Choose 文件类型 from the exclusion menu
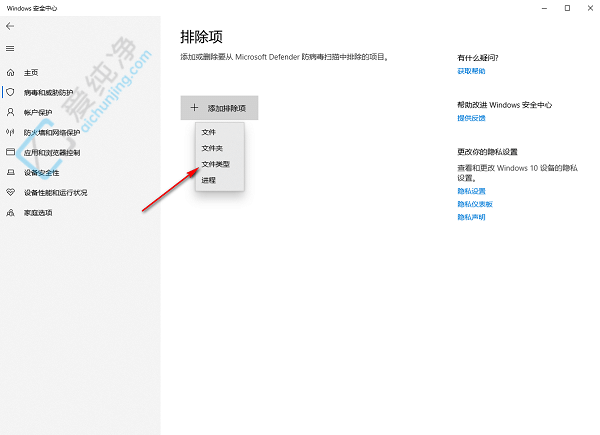The width and height of the screenshot is (600, 435). pyautogui.click(x=220, y=164)
